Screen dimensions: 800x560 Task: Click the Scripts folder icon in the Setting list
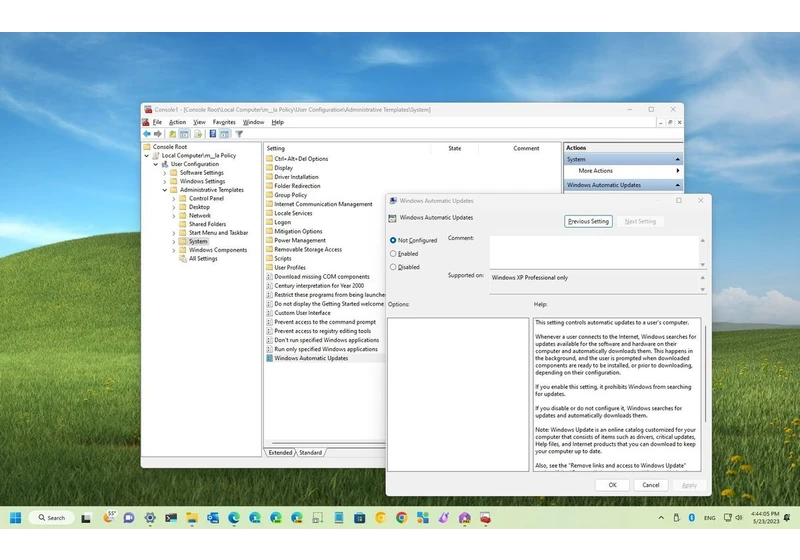269,258
